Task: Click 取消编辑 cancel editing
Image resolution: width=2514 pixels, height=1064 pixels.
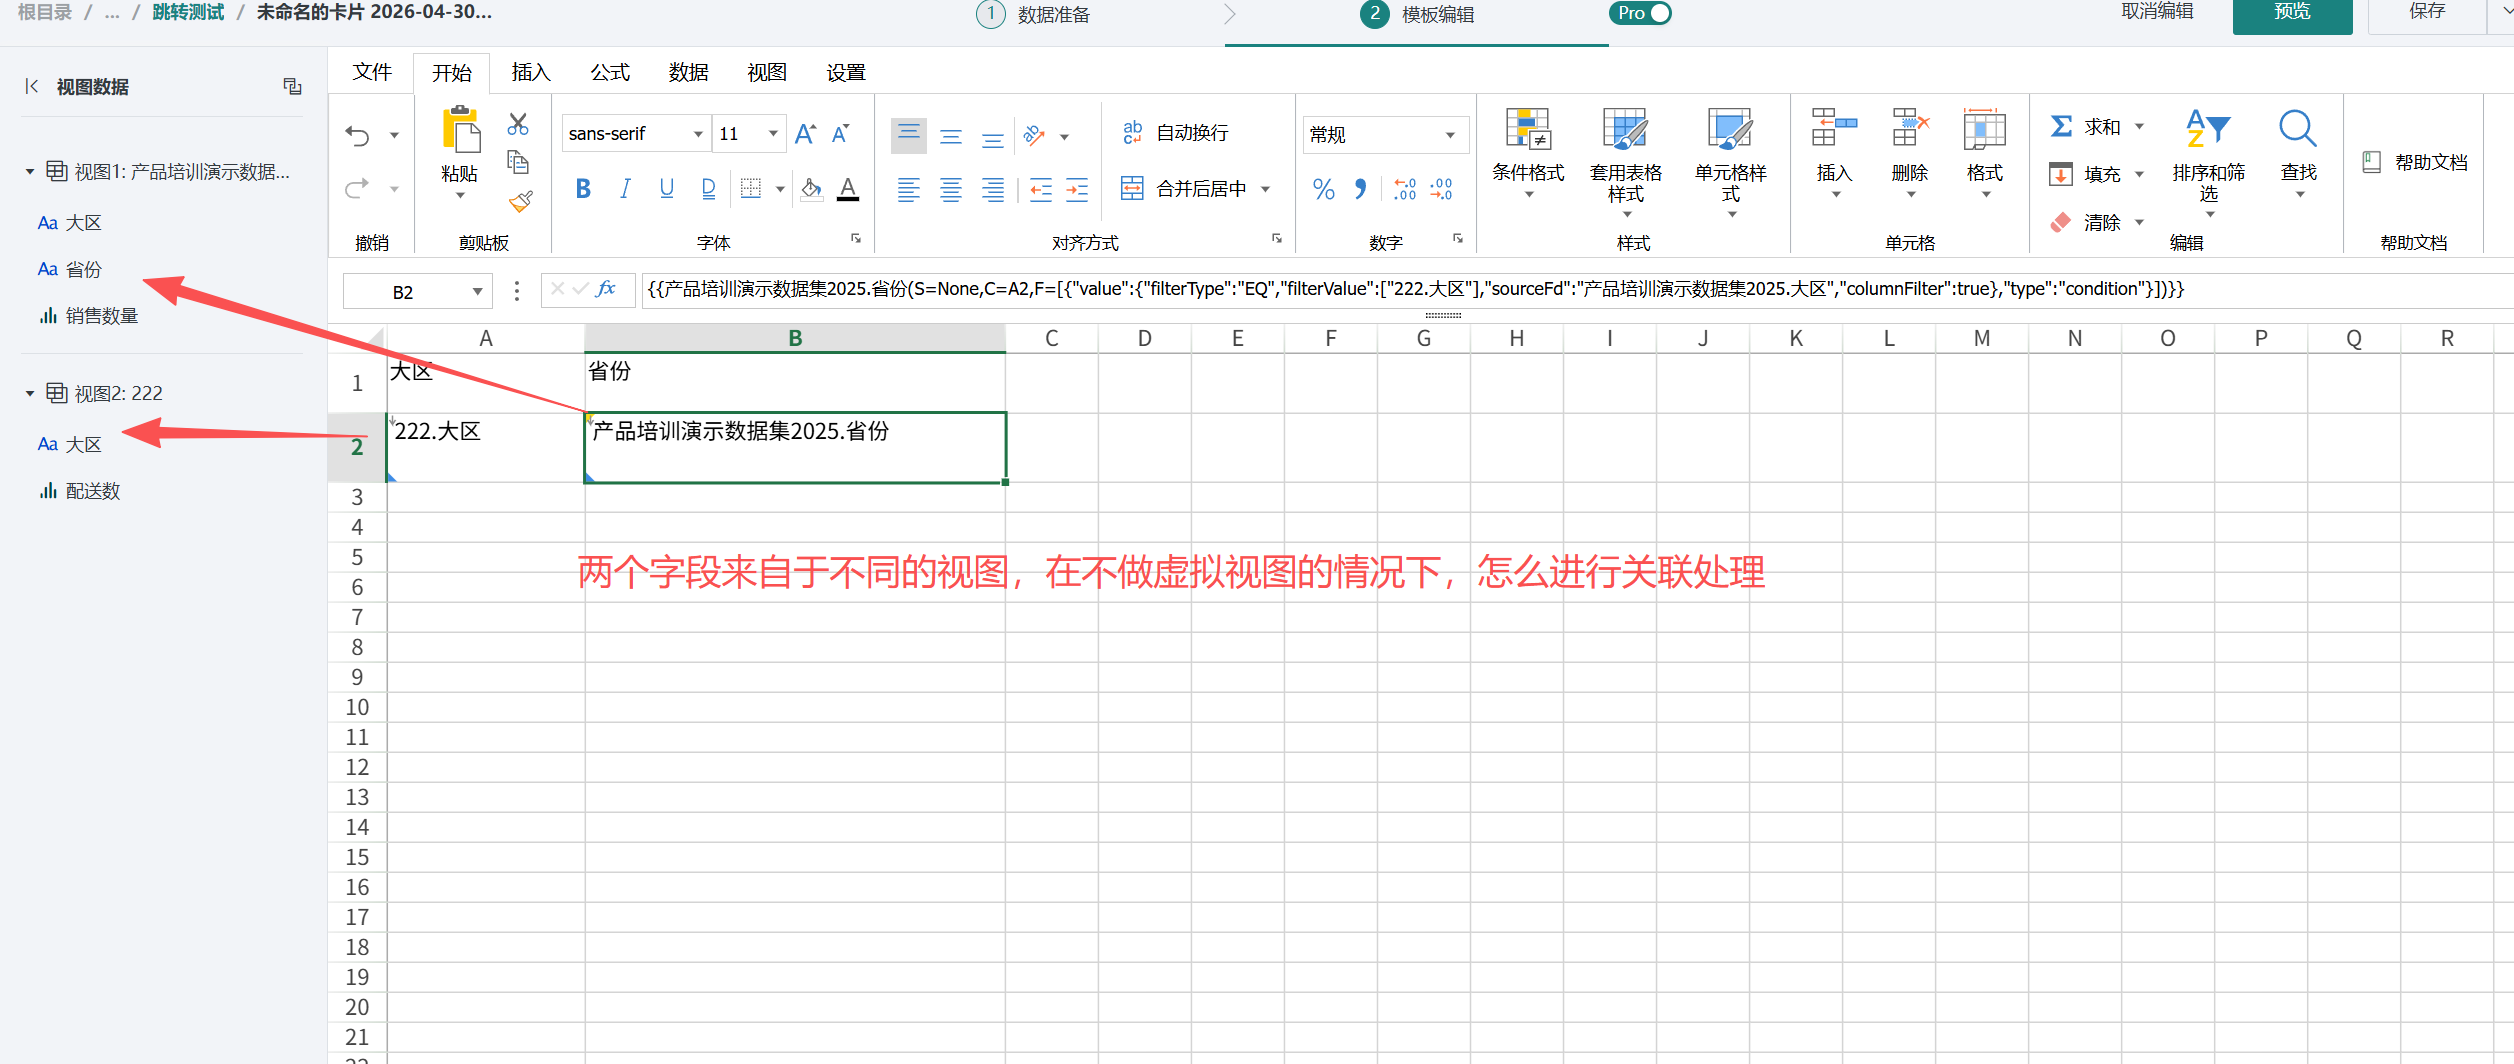Action: 2157,12
